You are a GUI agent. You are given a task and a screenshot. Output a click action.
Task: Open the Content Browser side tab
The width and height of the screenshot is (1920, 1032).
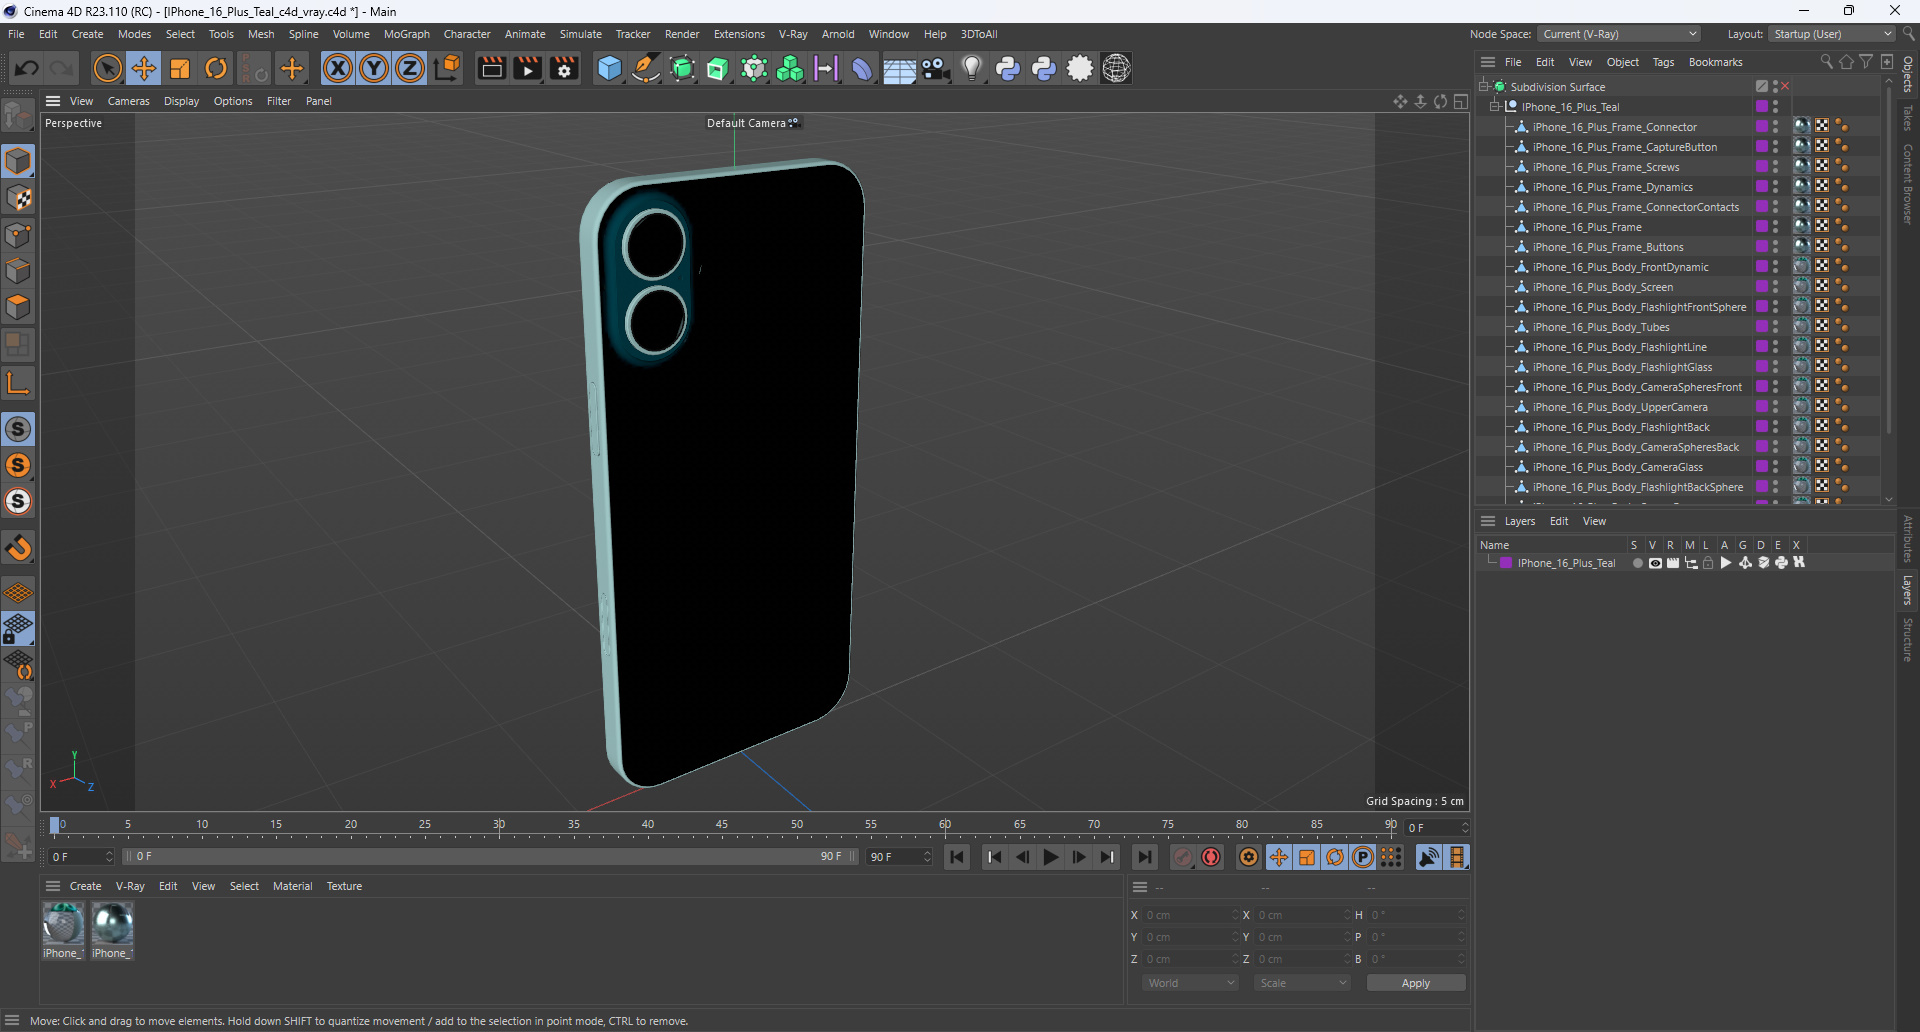click(1908, 184)
